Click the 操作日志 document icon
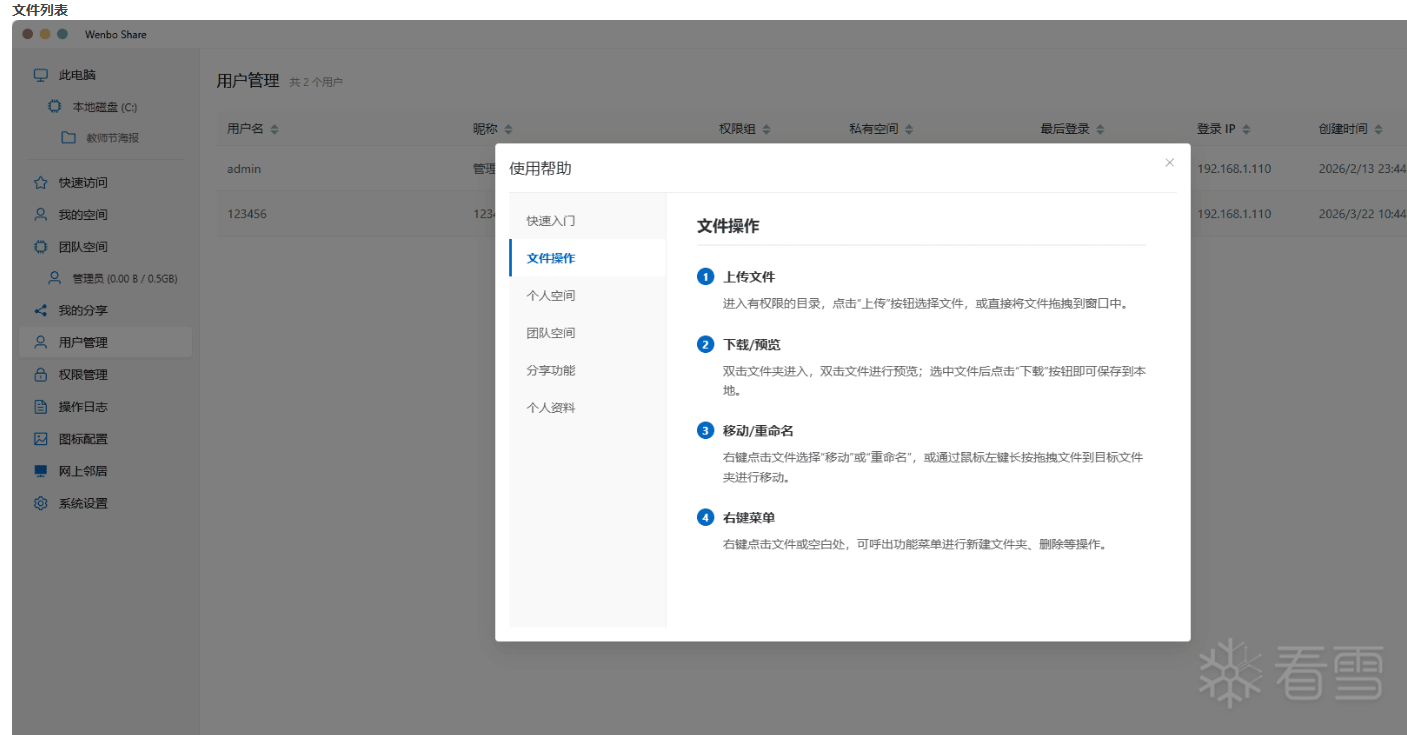 (x=41, y=407)
